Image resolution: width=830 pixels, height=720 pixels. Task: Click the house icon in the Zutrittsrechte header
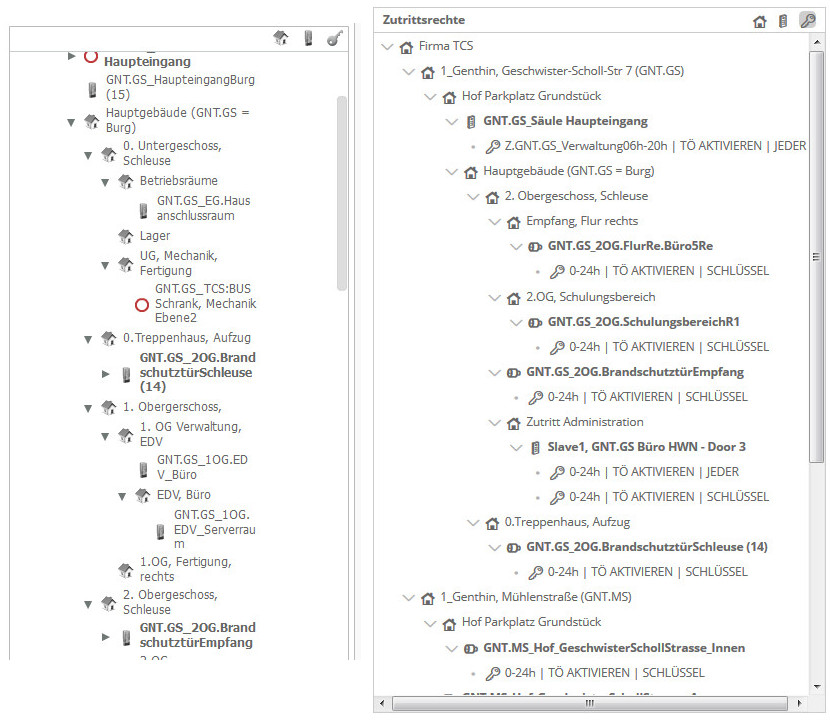(x=760, y=20)
